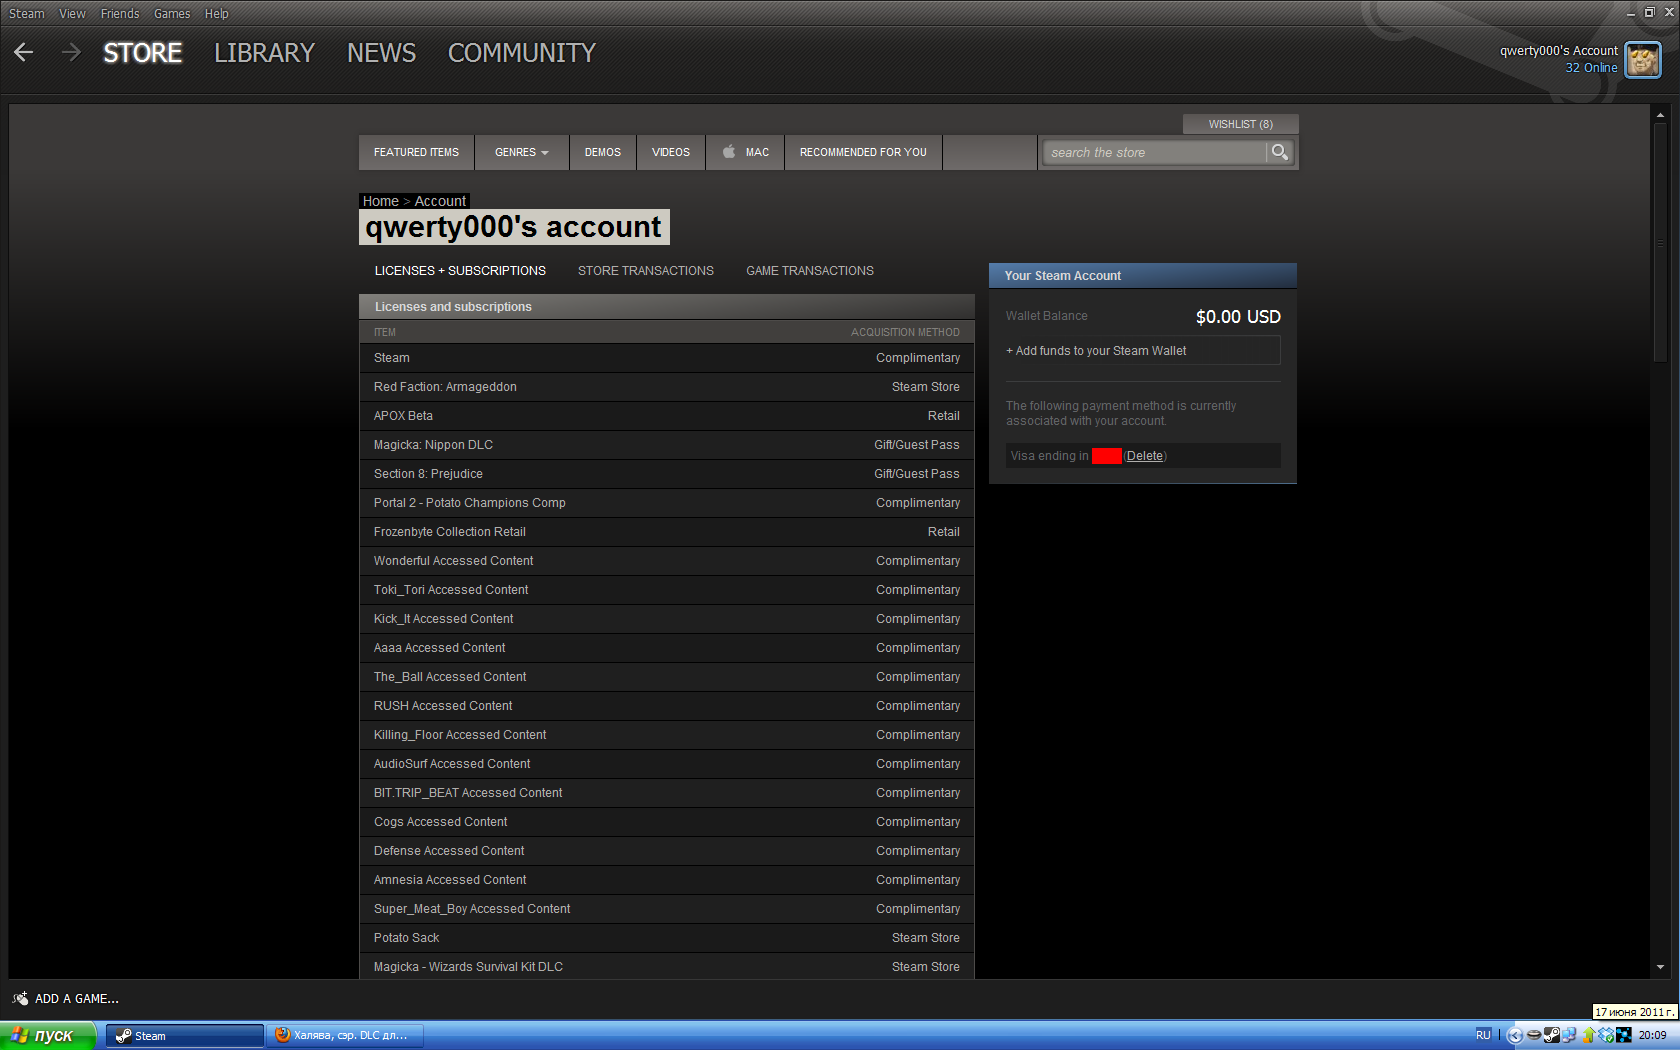This screenshot has width=1680, height=1050.
Task: Open the Windows Start (пуск) button
Action: (x=48, y=1035)
